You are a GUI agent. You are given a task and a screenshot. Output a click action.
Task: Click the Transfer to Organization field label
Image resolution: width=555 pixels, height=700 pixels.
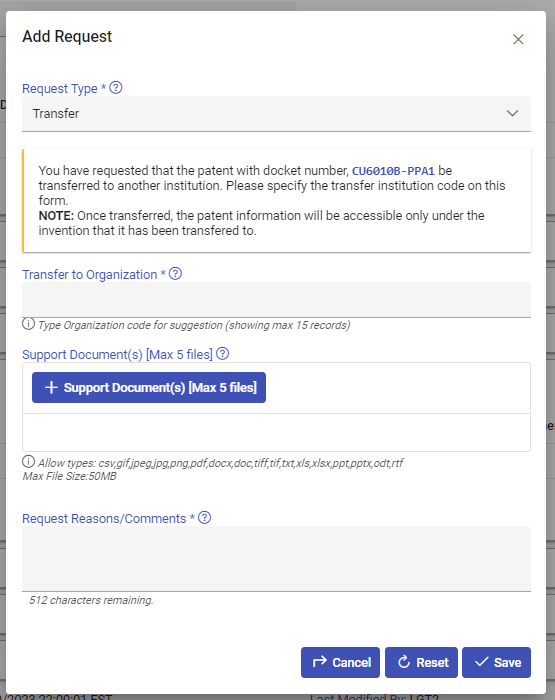click(x=89, y=275)
